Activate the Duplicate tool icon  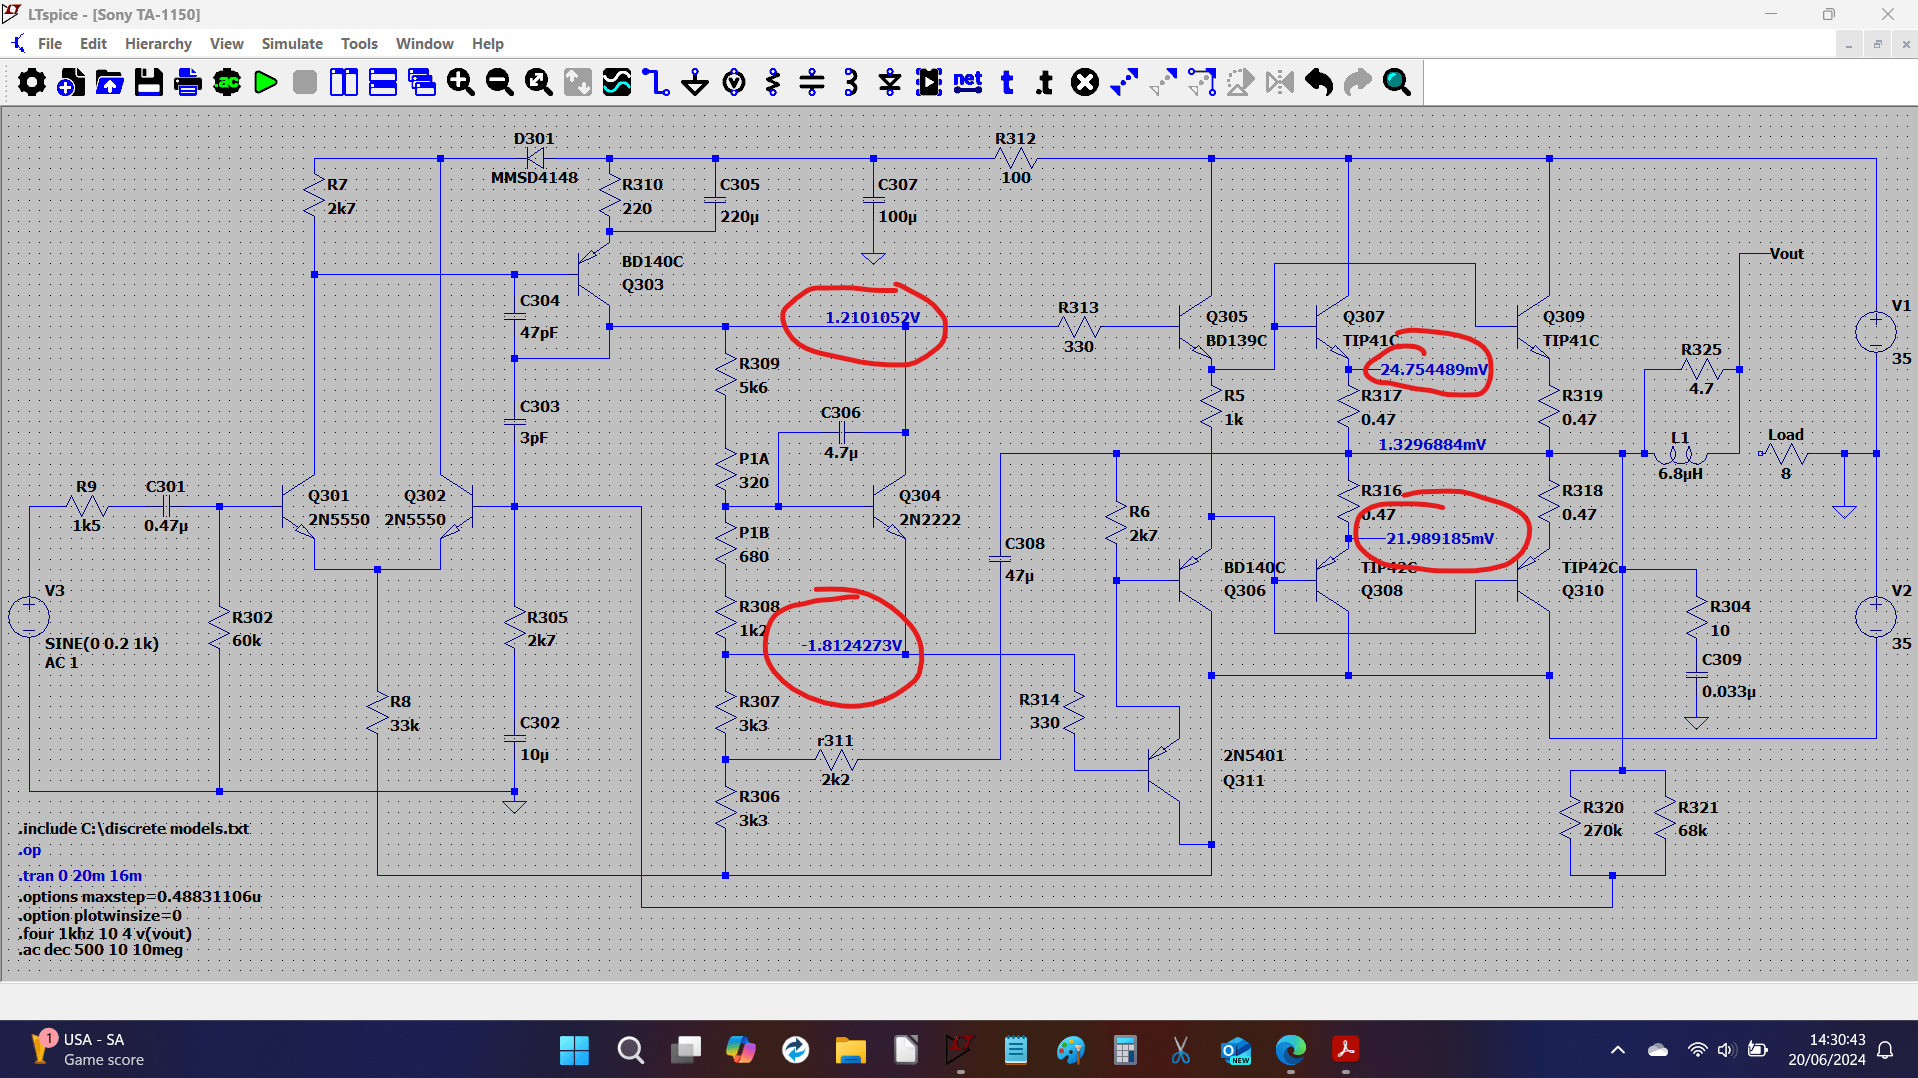(x=1124, y=82)
